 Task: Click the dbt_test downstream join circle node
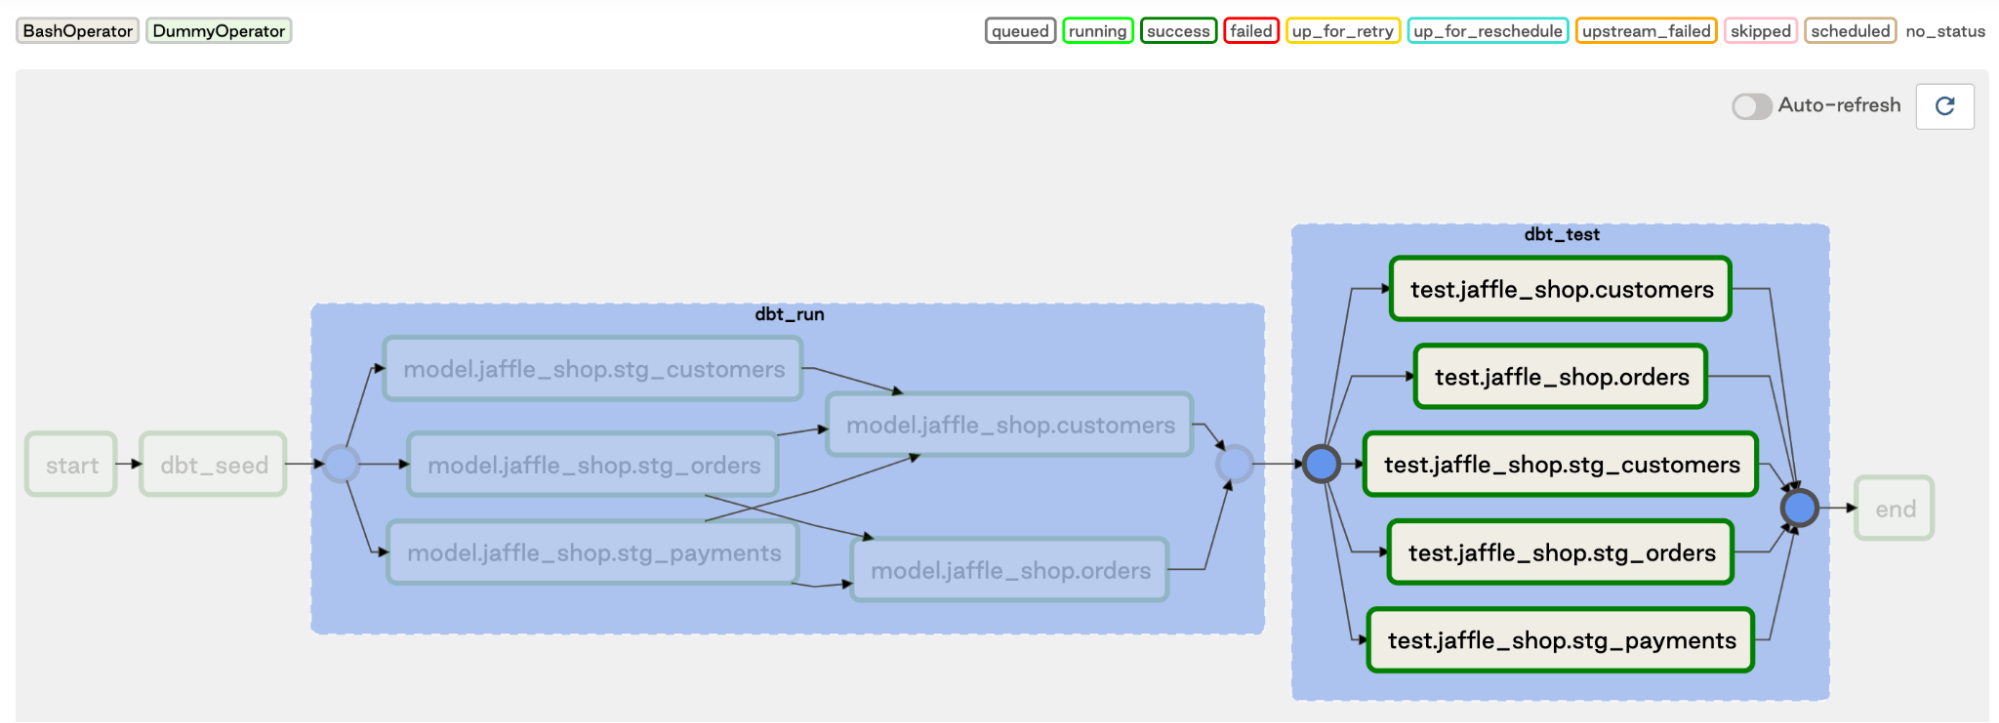click(x=1798, y=508)
